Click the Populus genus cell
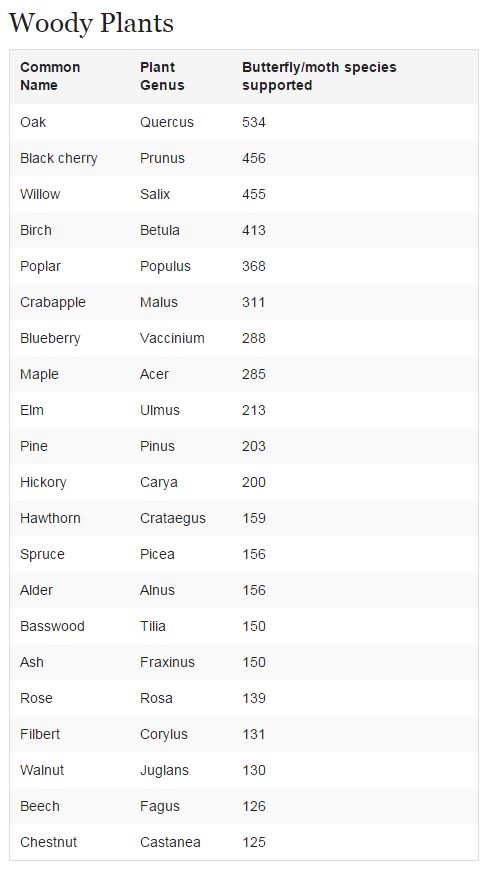This screenshot has width=488, height=870. [x=165, y=266]
